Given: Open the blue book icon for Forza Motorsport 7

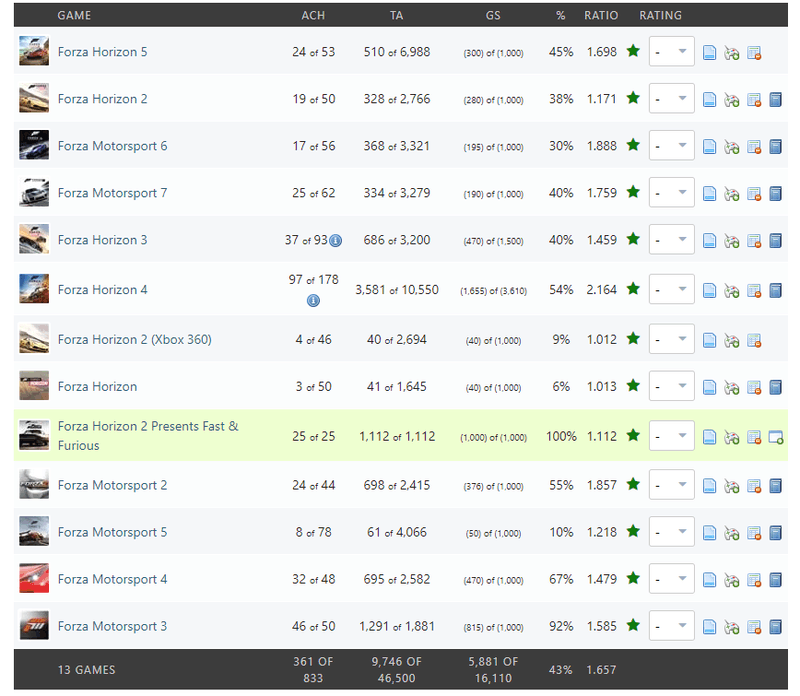Looking at the screenshot, I should [x=776, y=193].
